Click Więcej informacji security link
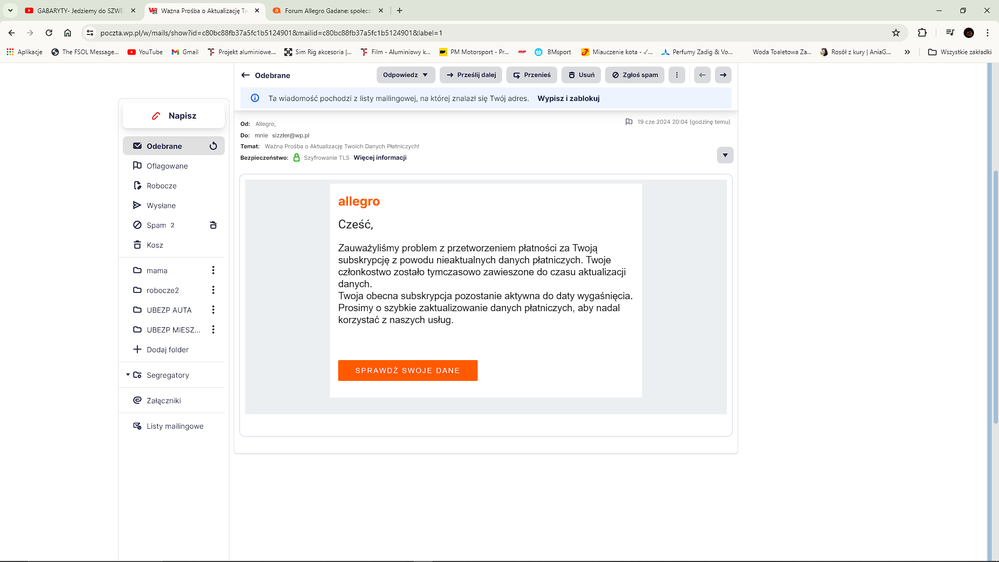 [380, 157]
